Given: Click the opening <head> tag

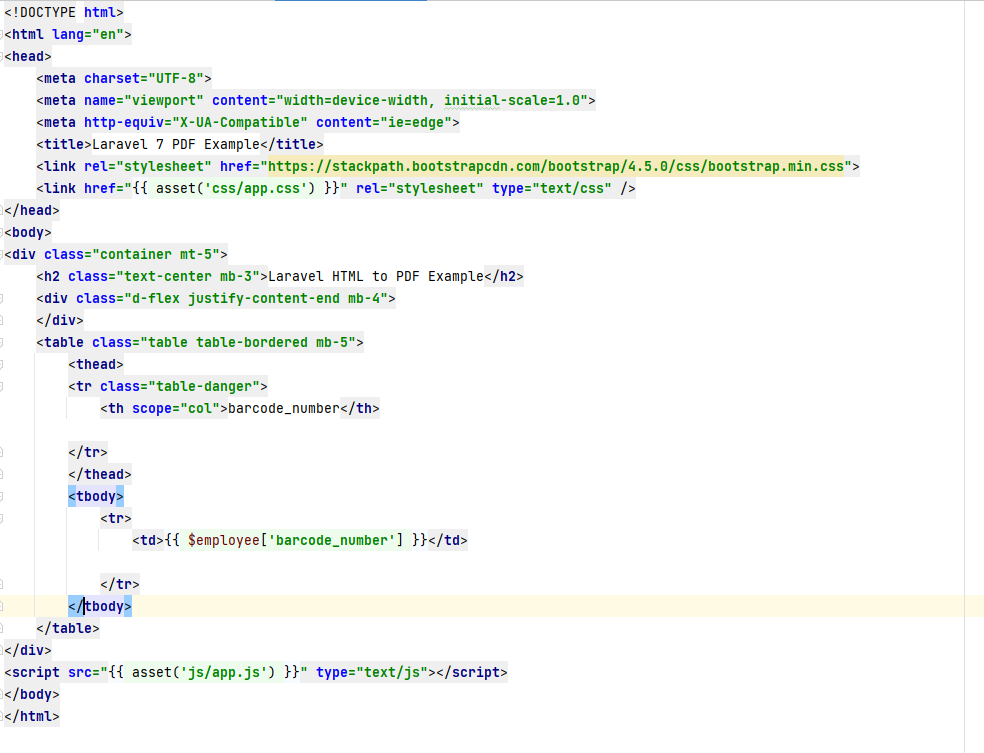Looking at the screenshot, I should click(28, 56).
